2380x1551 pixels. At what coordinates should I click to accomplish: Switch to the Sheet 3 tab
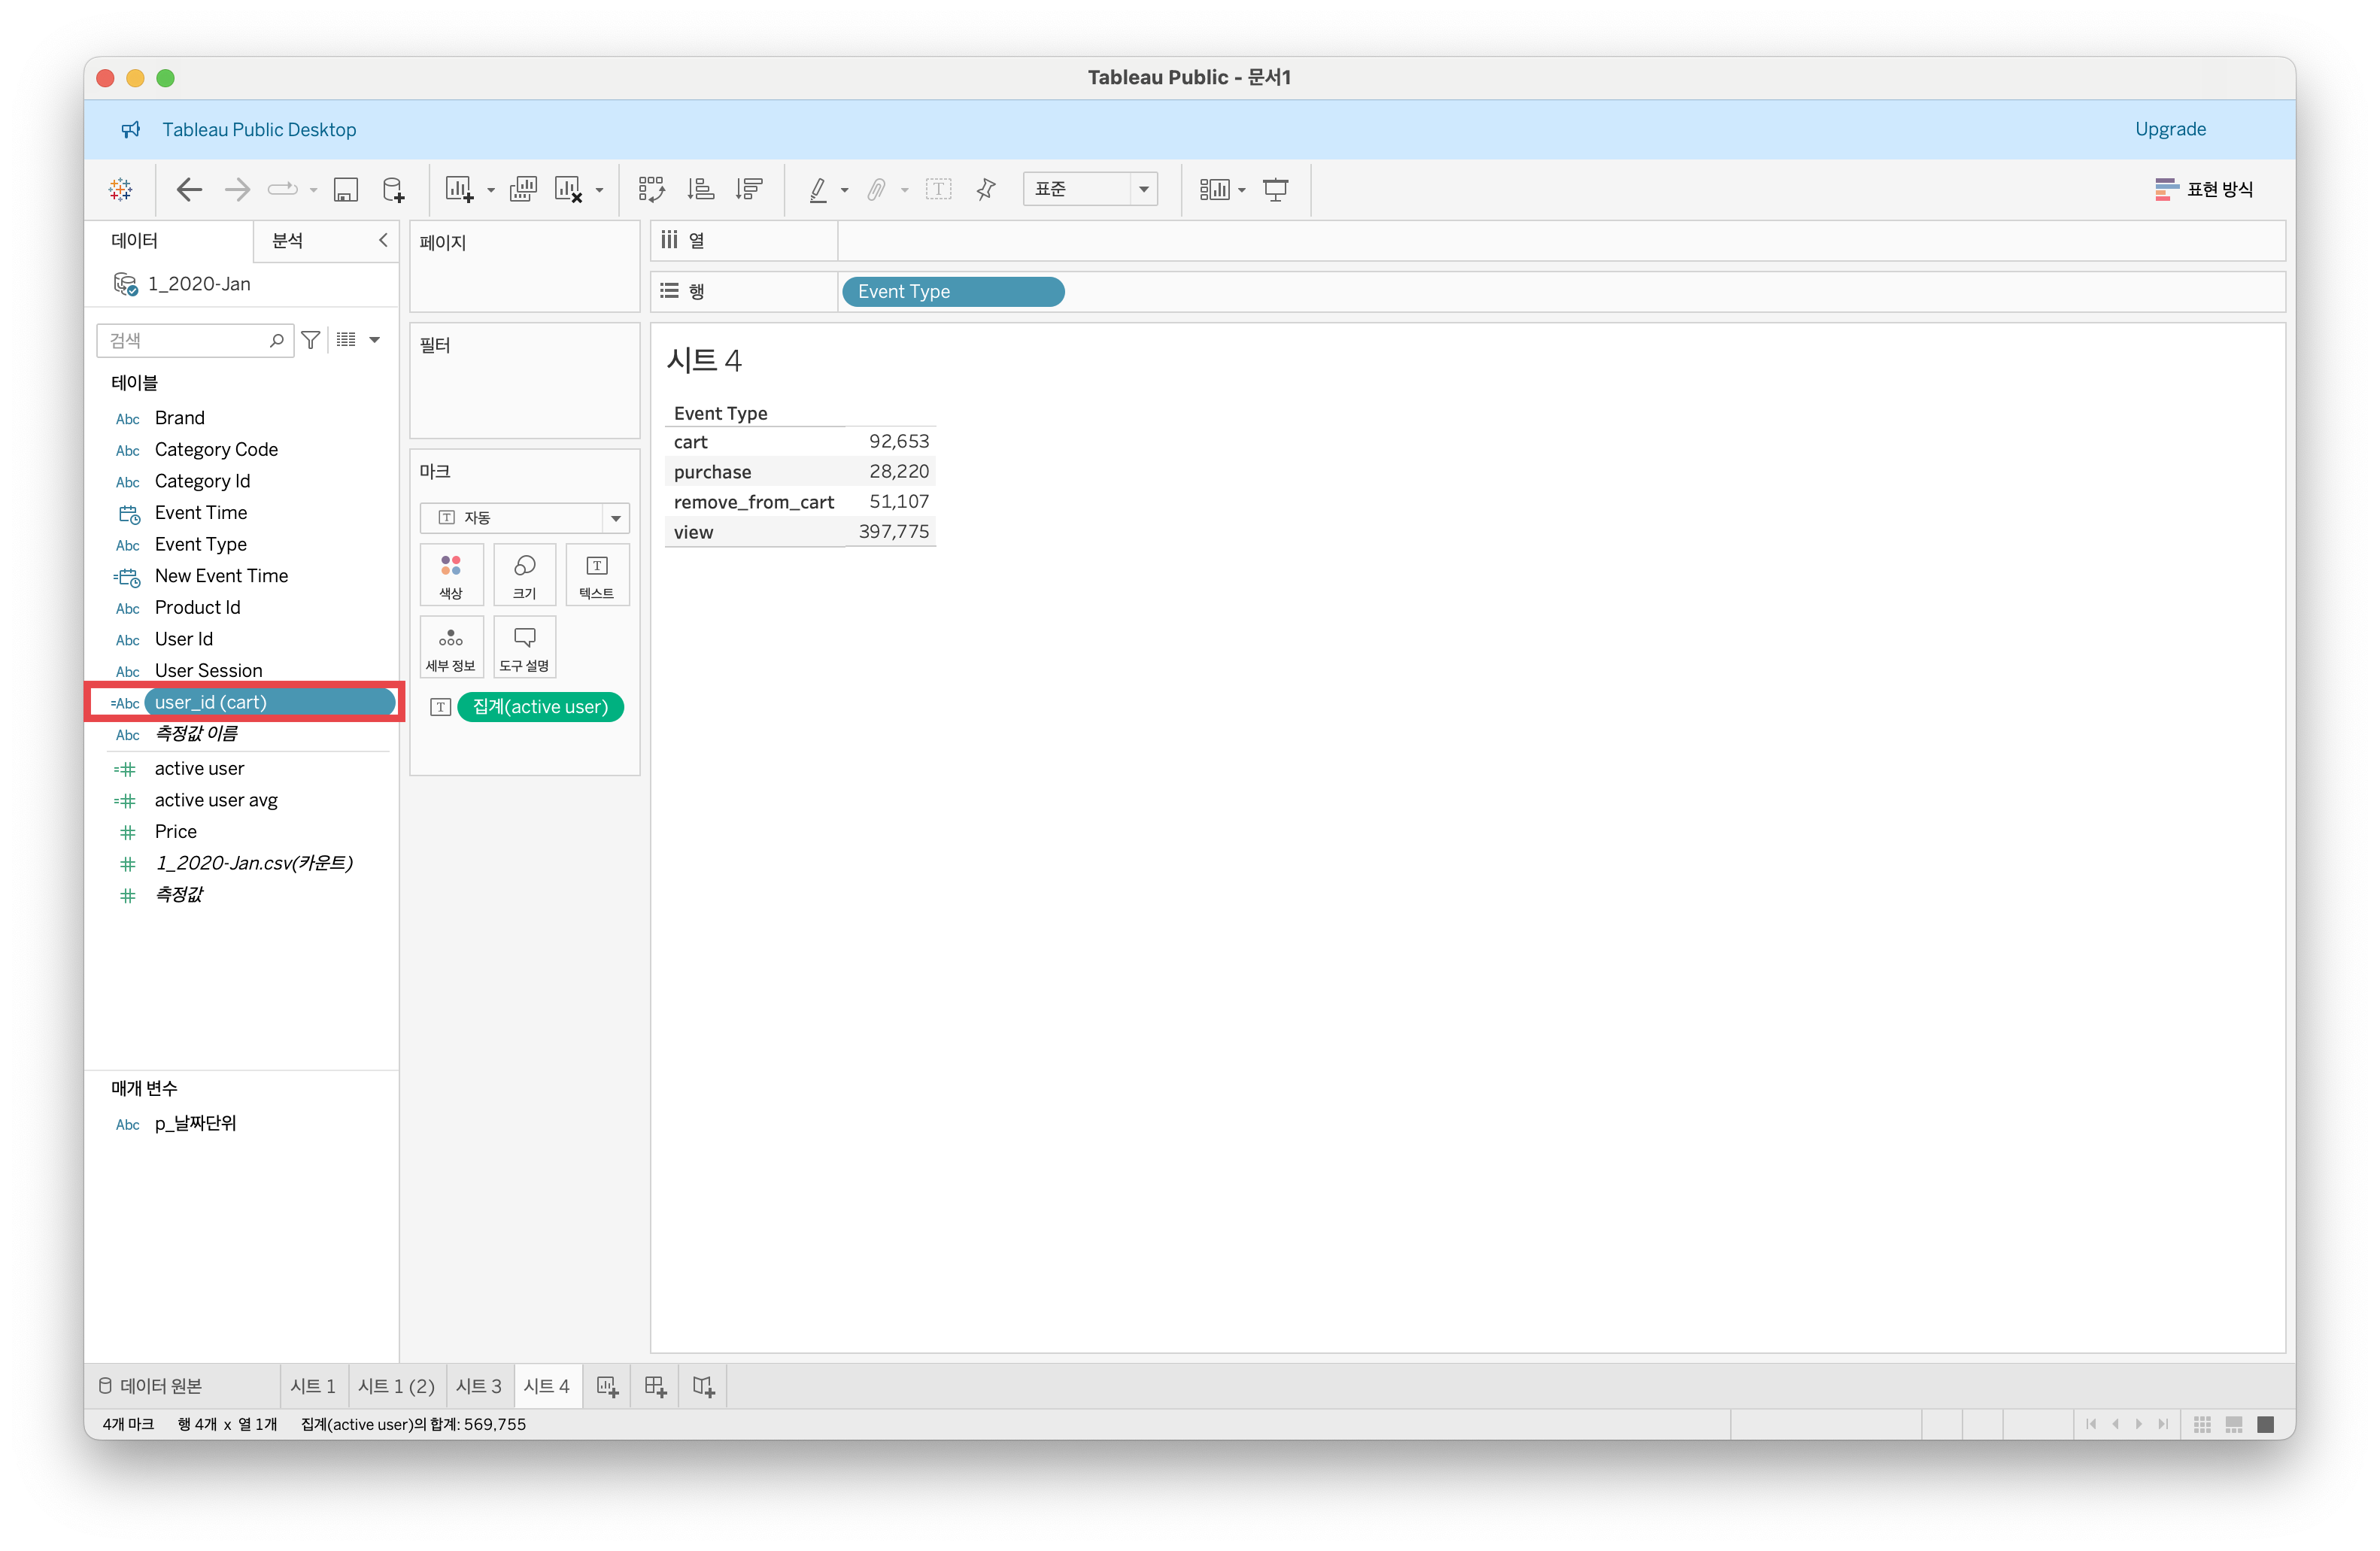[479, 1386]
